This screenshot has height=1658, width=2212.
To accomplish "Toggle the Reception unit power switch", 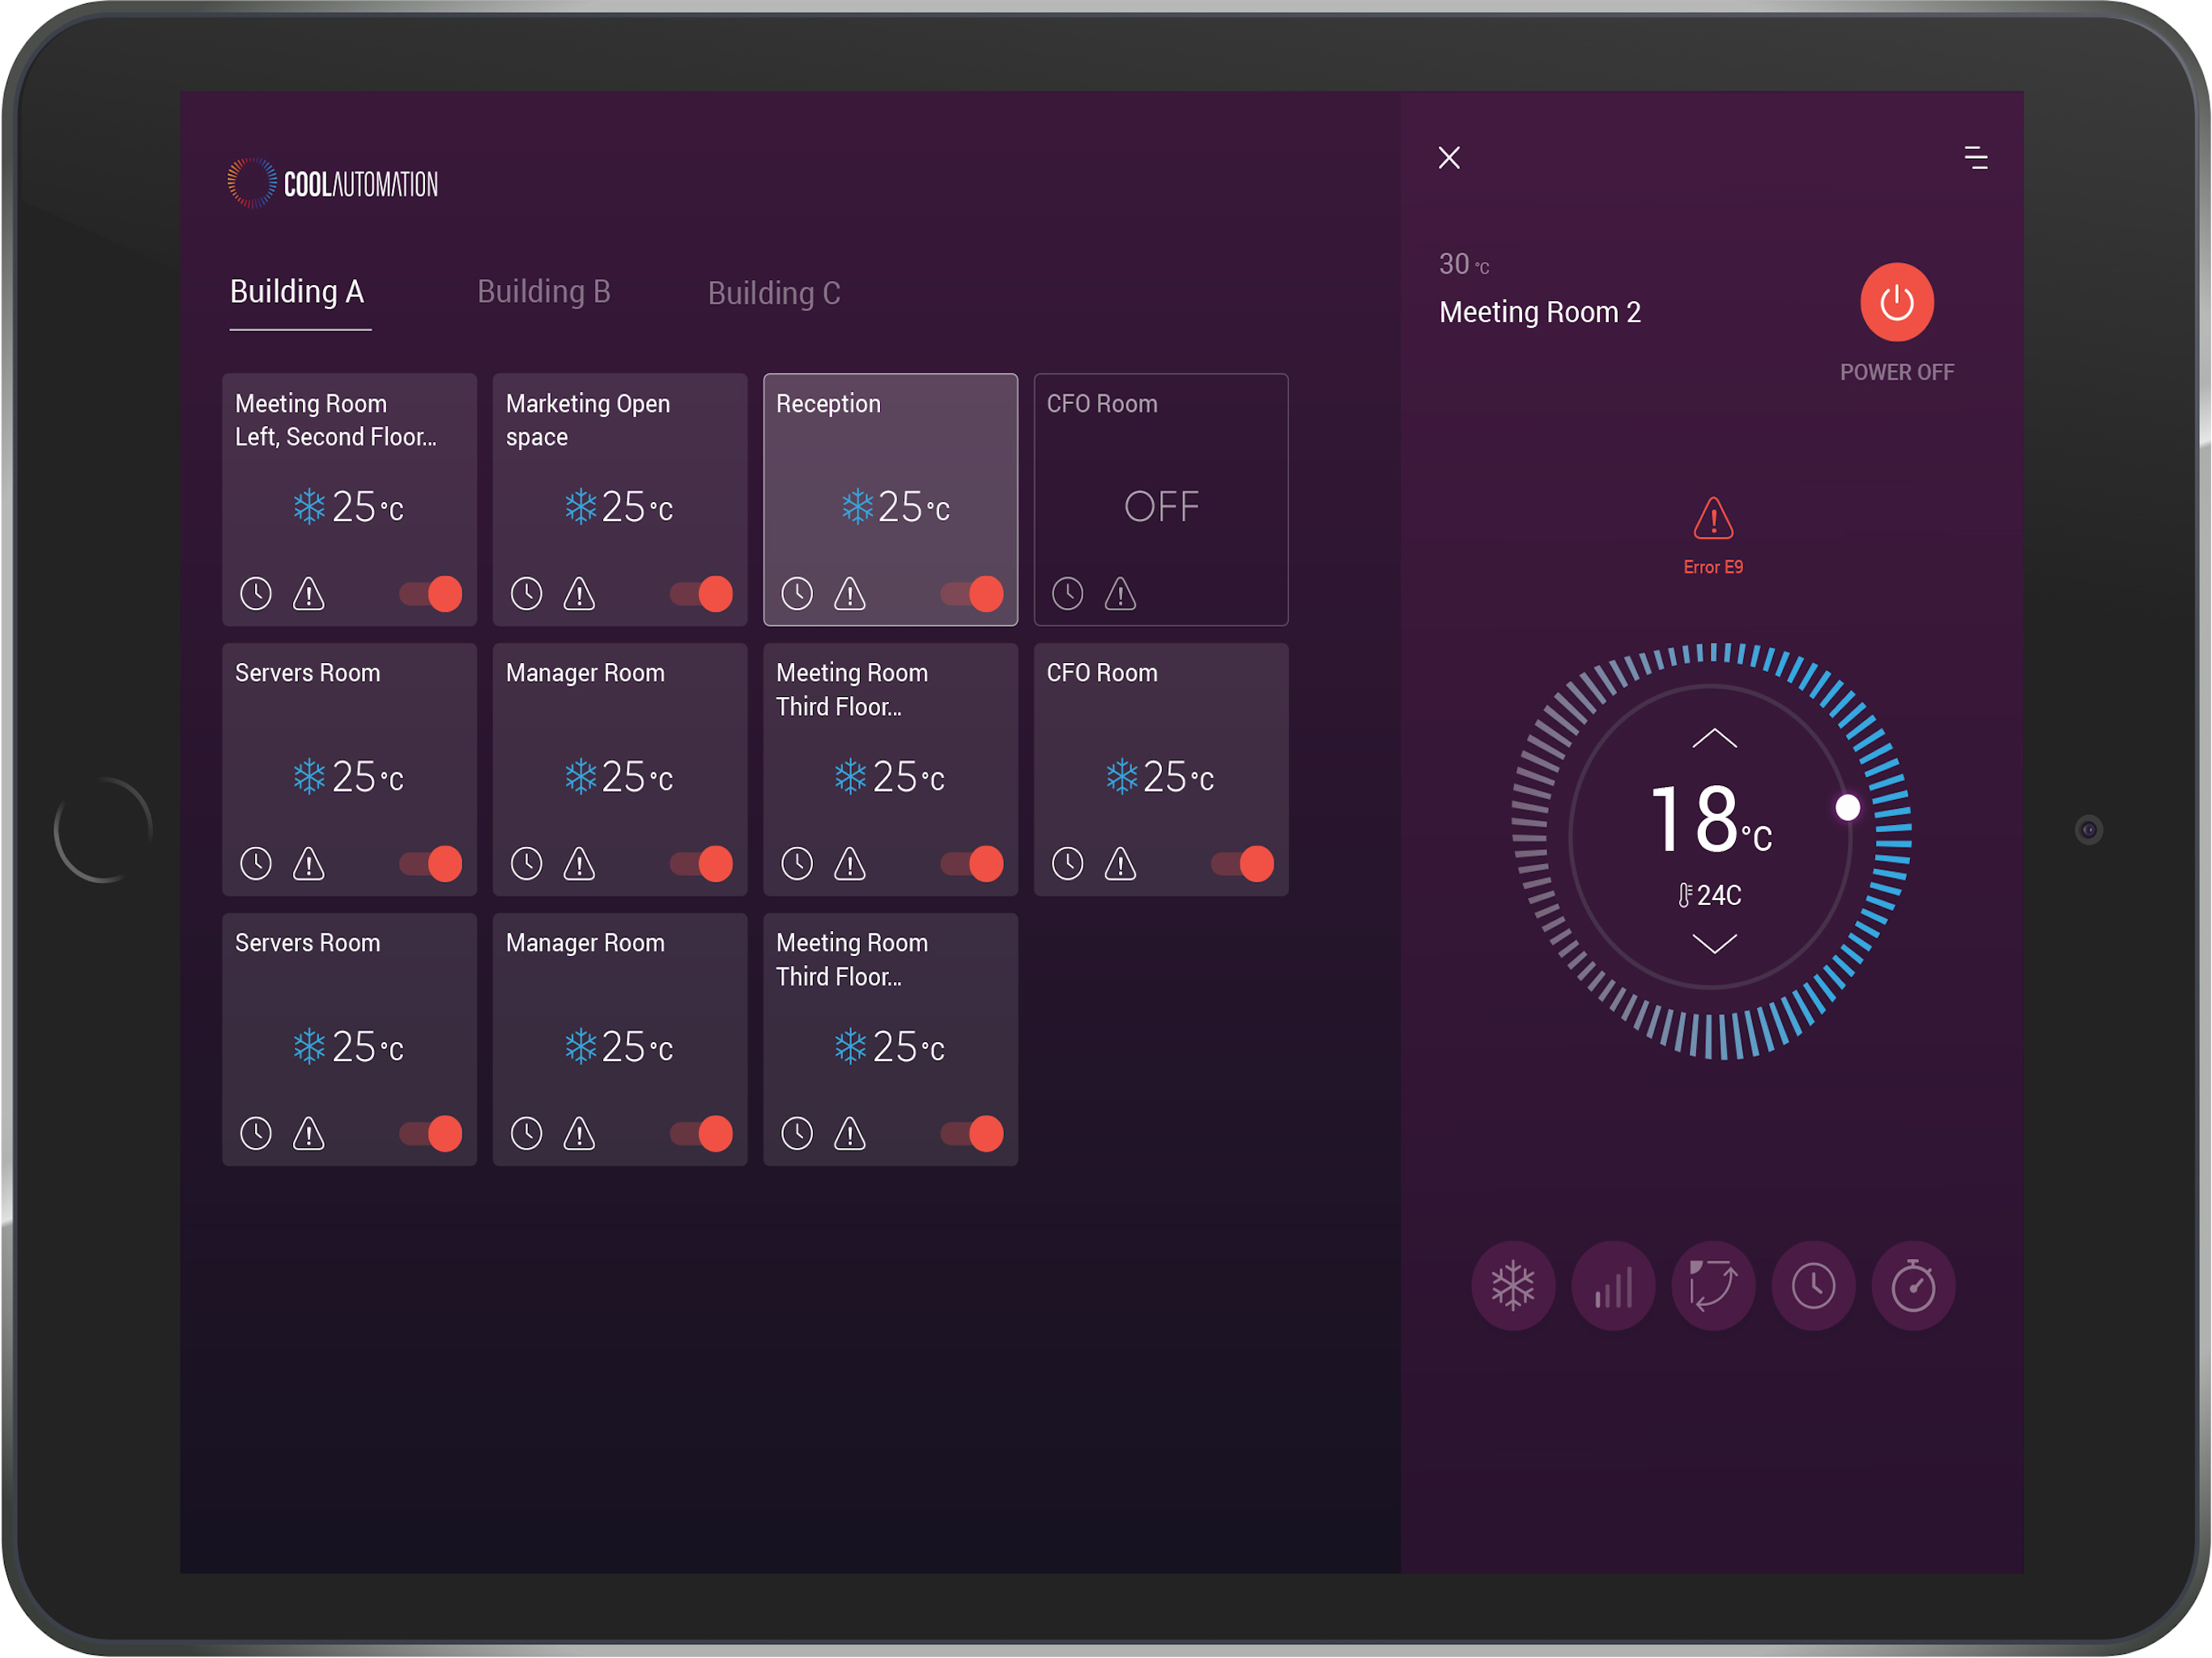I will pos(972,594).
